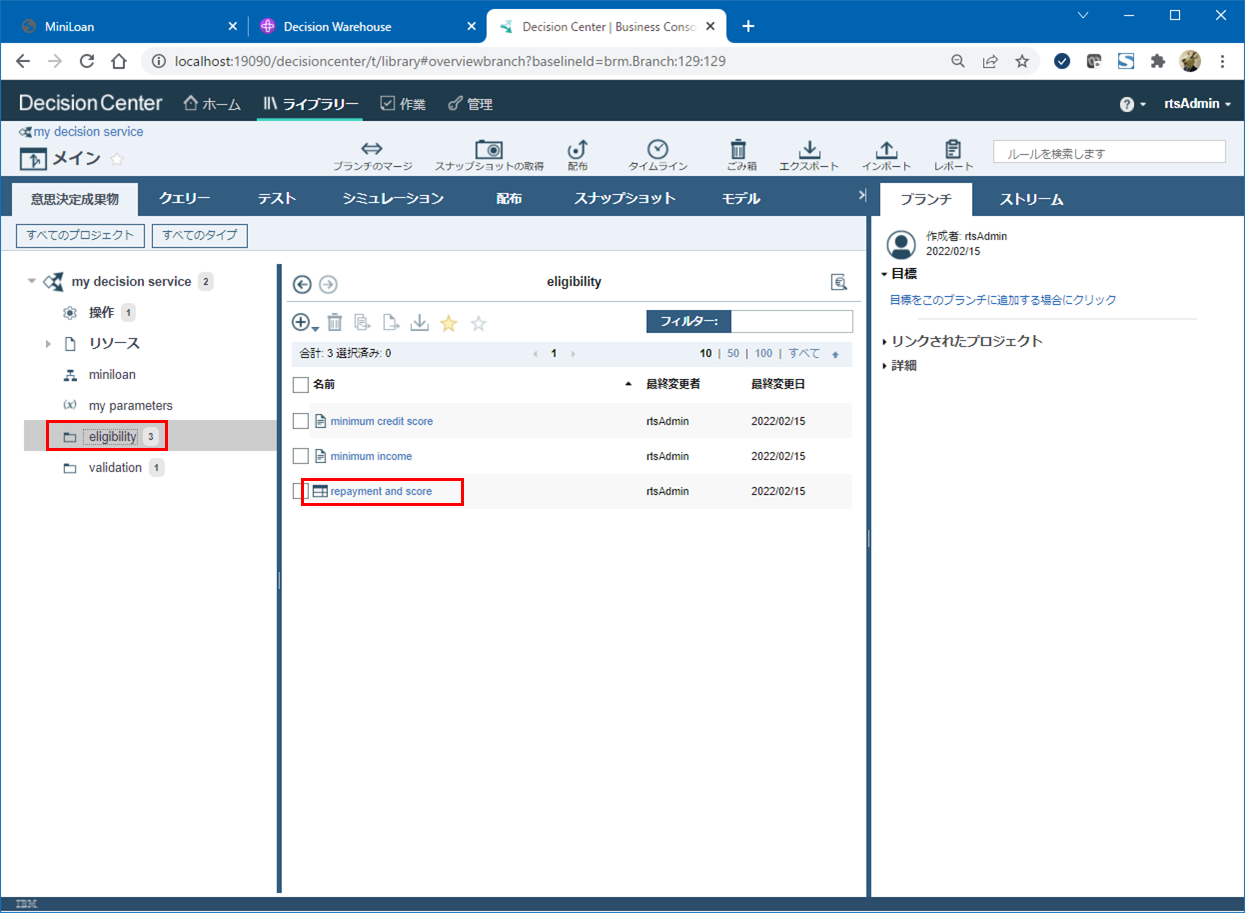1245x913 pixels.
Task: Click the outlined star icon in list toolbar
Action: point(479,322)
